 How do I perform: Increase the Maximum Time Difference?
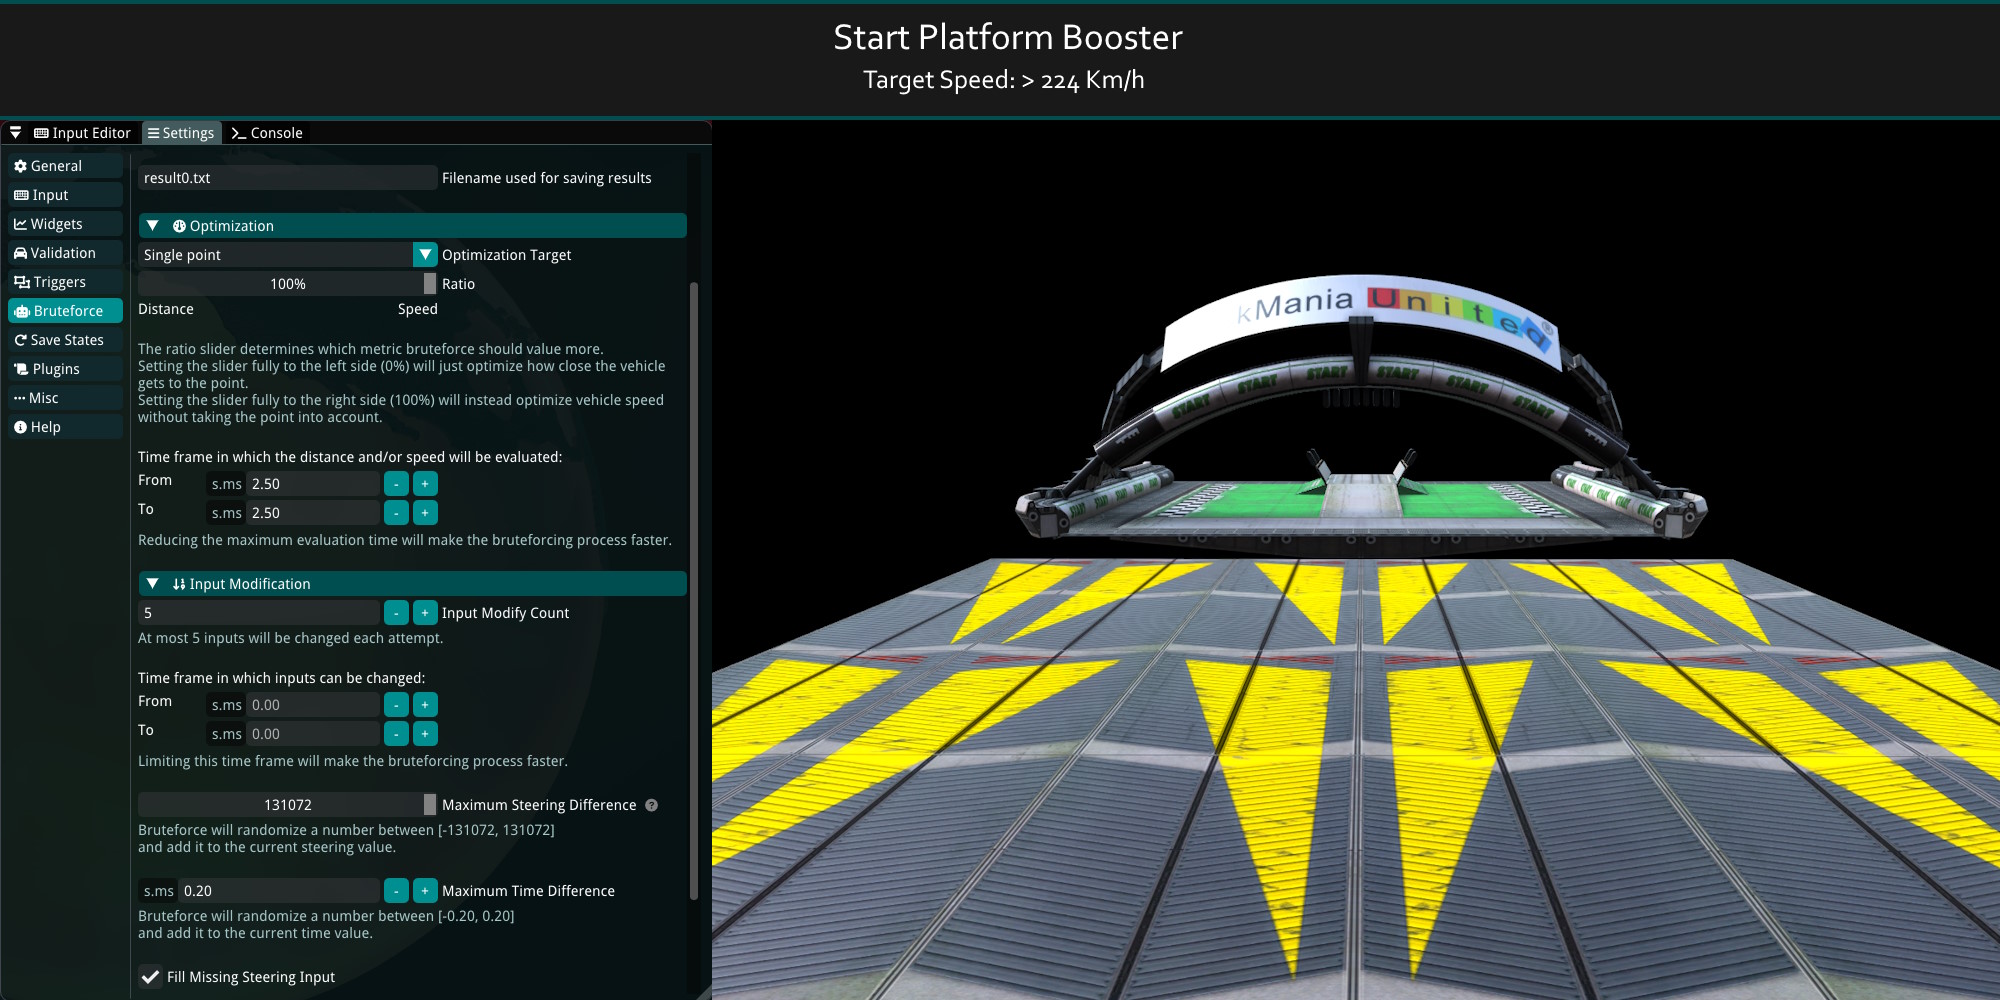[x=425, y=891]
